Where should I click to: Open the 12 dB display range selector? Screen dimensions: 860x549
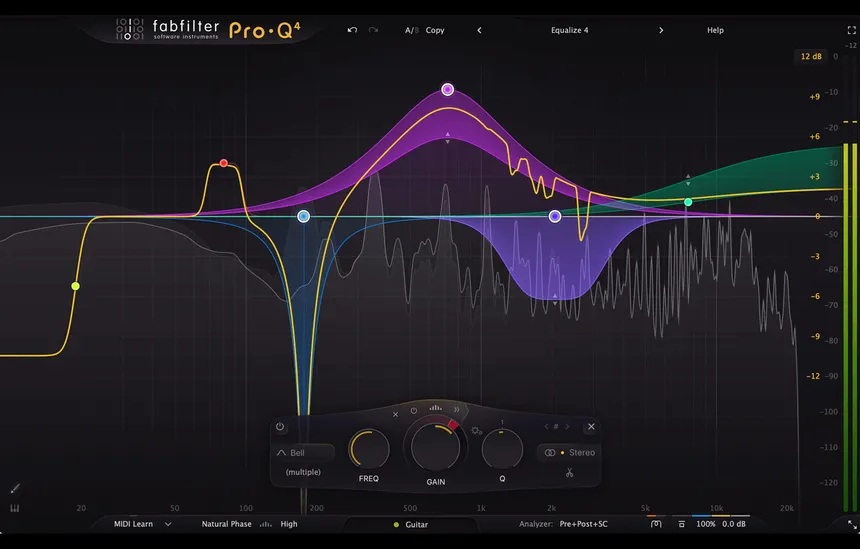tap(811, 56)
